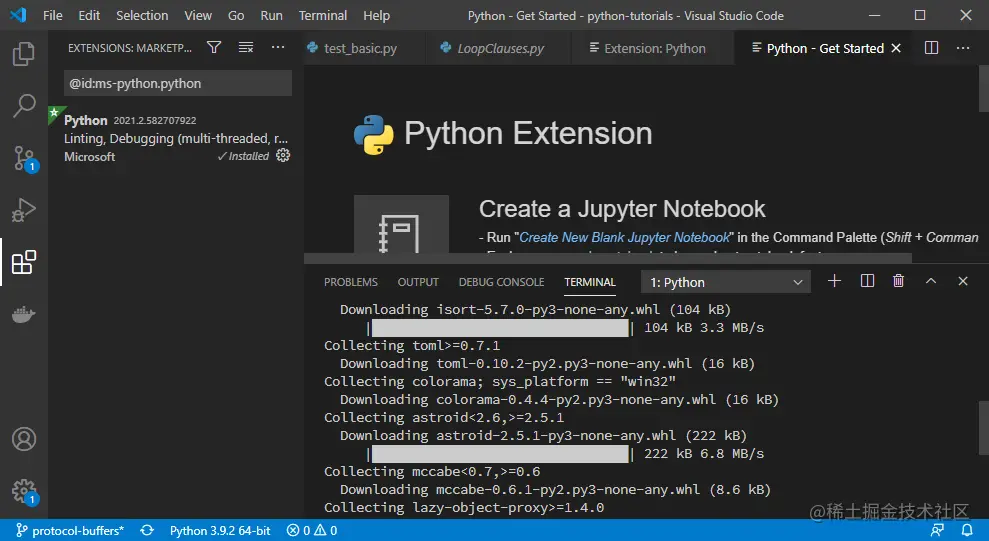
Task: Select the TERMINAL panel tab
Action: 590,282
